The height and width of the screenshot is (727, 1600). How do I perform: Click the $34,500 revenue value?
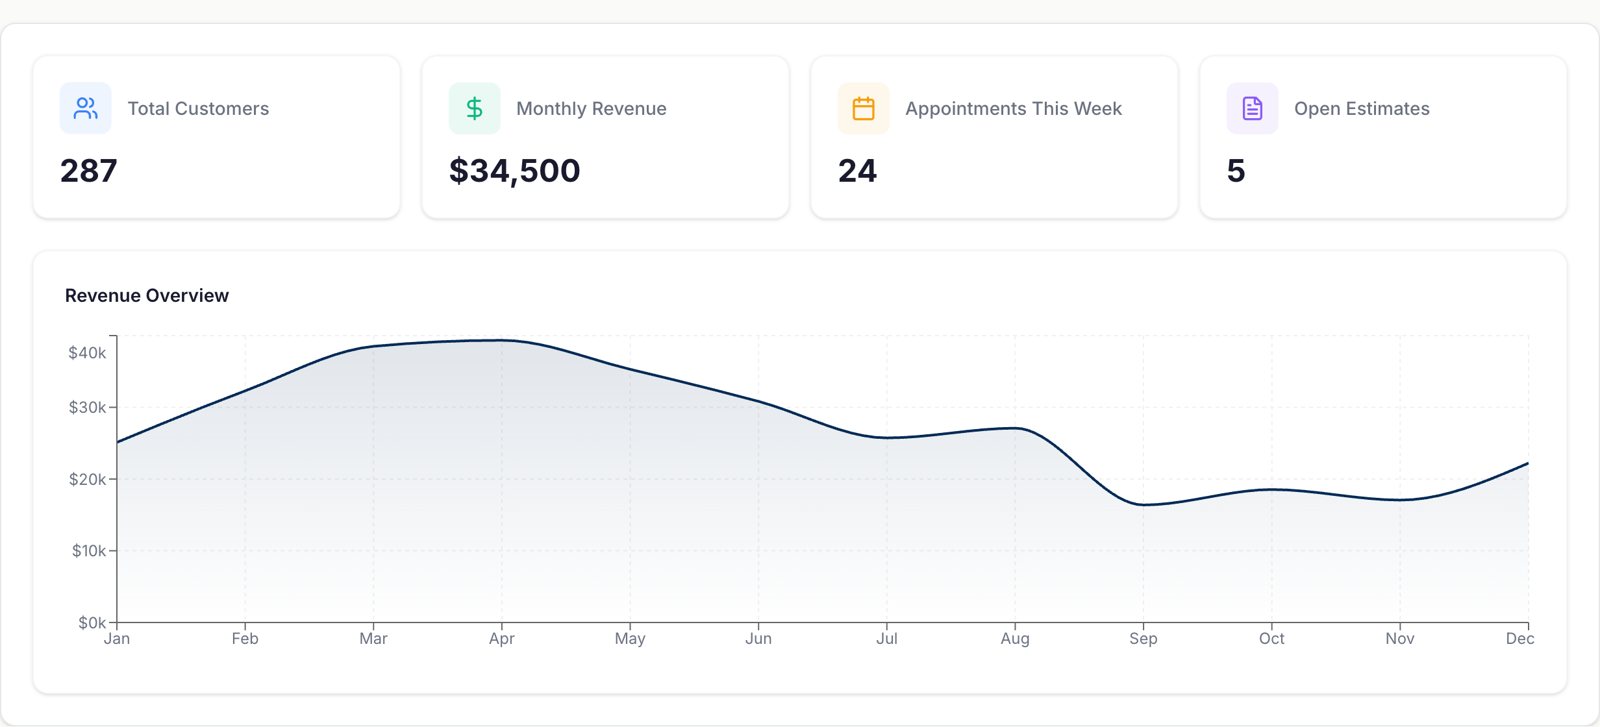click(514, 171)
